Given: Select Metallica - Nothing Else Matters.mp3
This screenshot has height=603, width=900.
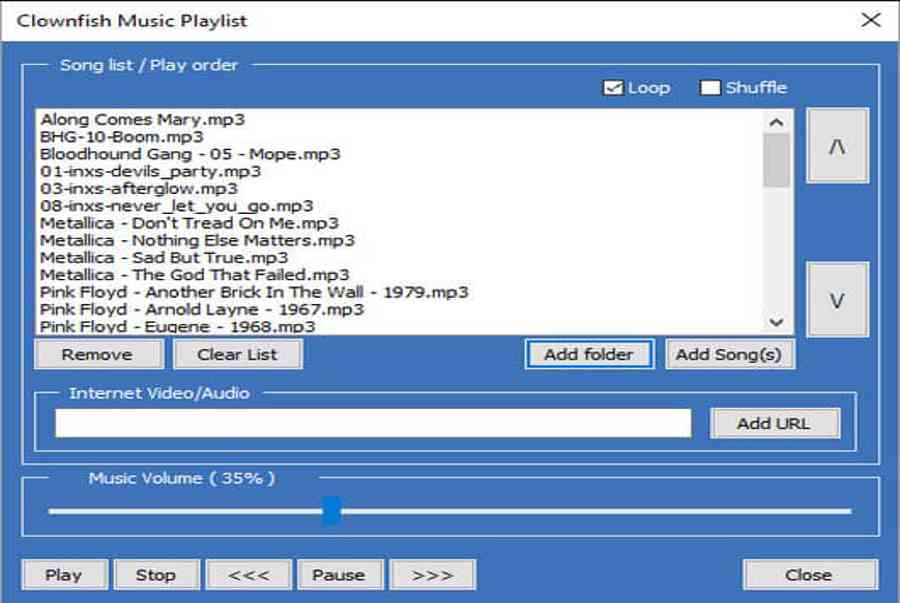Looking at the screenshot, I should click(x=197, y=240).
